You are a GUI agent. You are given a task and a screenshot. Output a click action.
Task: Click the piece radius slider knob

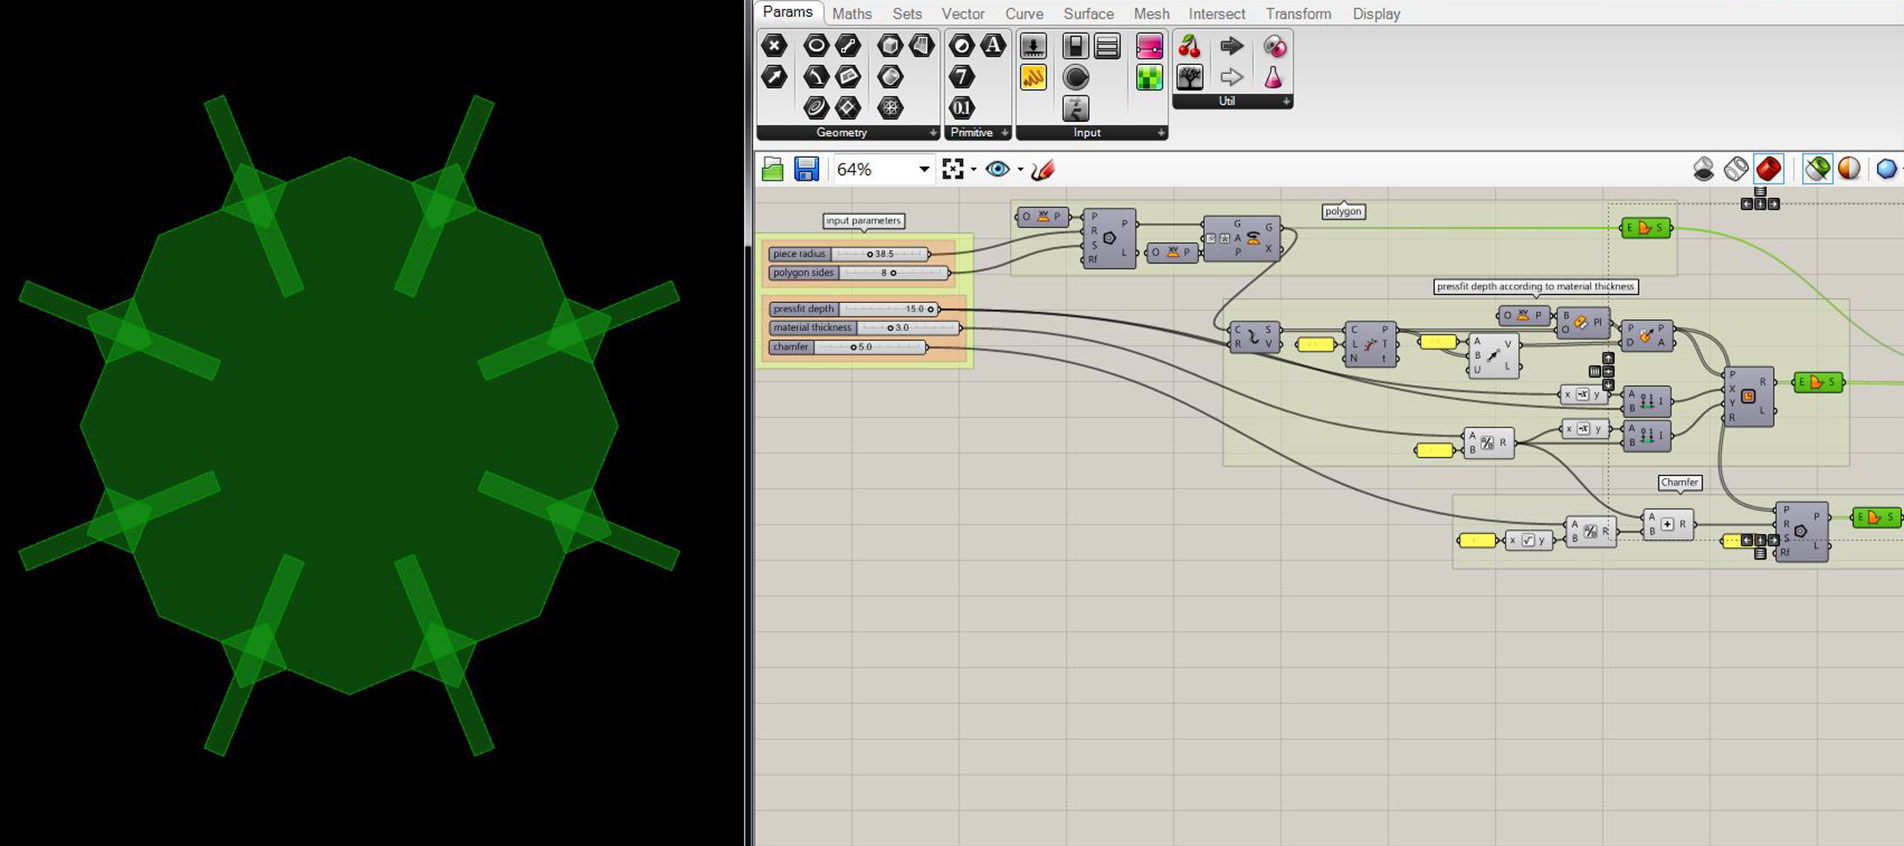[x=870, y=254]
